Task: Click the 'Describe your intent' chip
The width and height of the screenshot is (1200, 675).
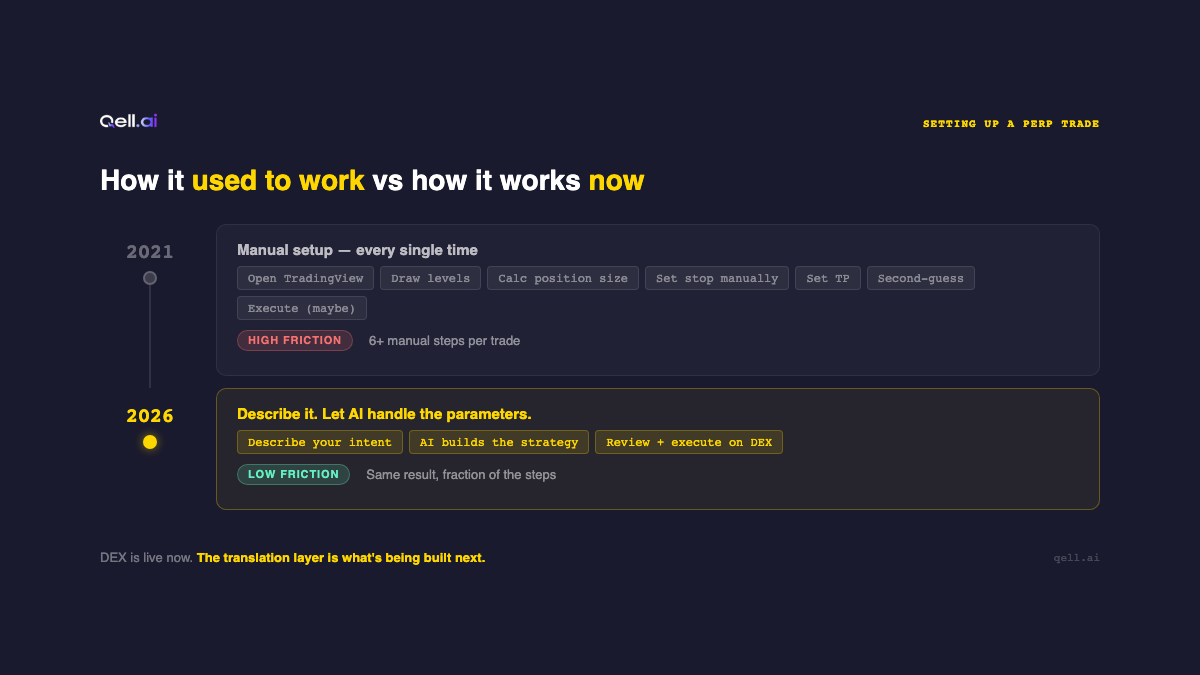Action: [x=320, y=442]
